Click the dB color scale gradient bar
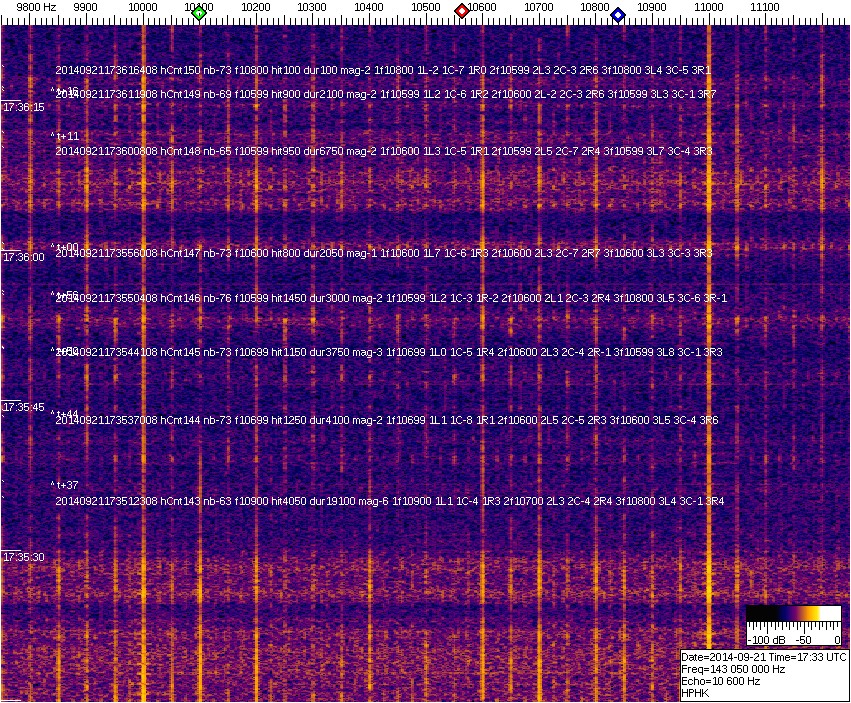851x703 pixels. click(794, 614)
